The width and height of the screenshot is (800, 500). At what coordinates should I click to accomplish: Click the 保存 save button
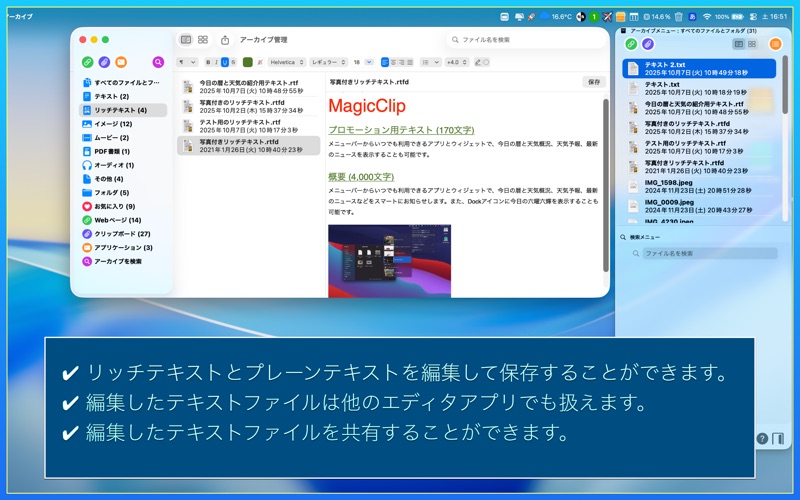coord(594,82)
